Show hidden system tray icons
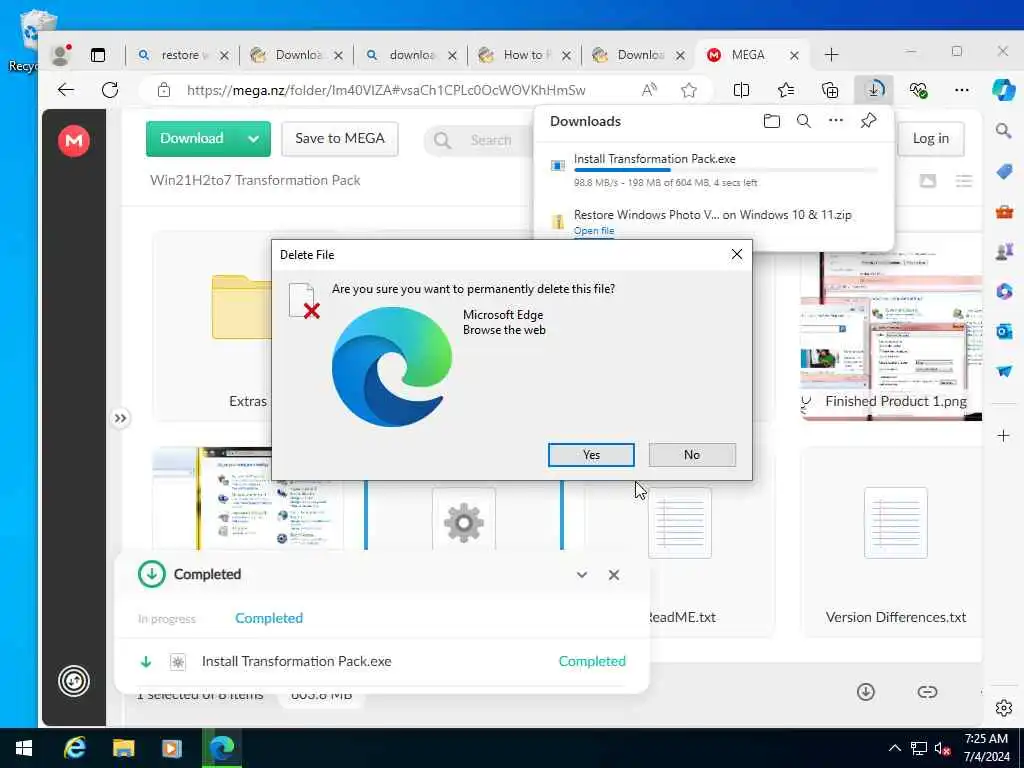The height and width of the screenshot is (768, 1024). (x=895, y=748)
